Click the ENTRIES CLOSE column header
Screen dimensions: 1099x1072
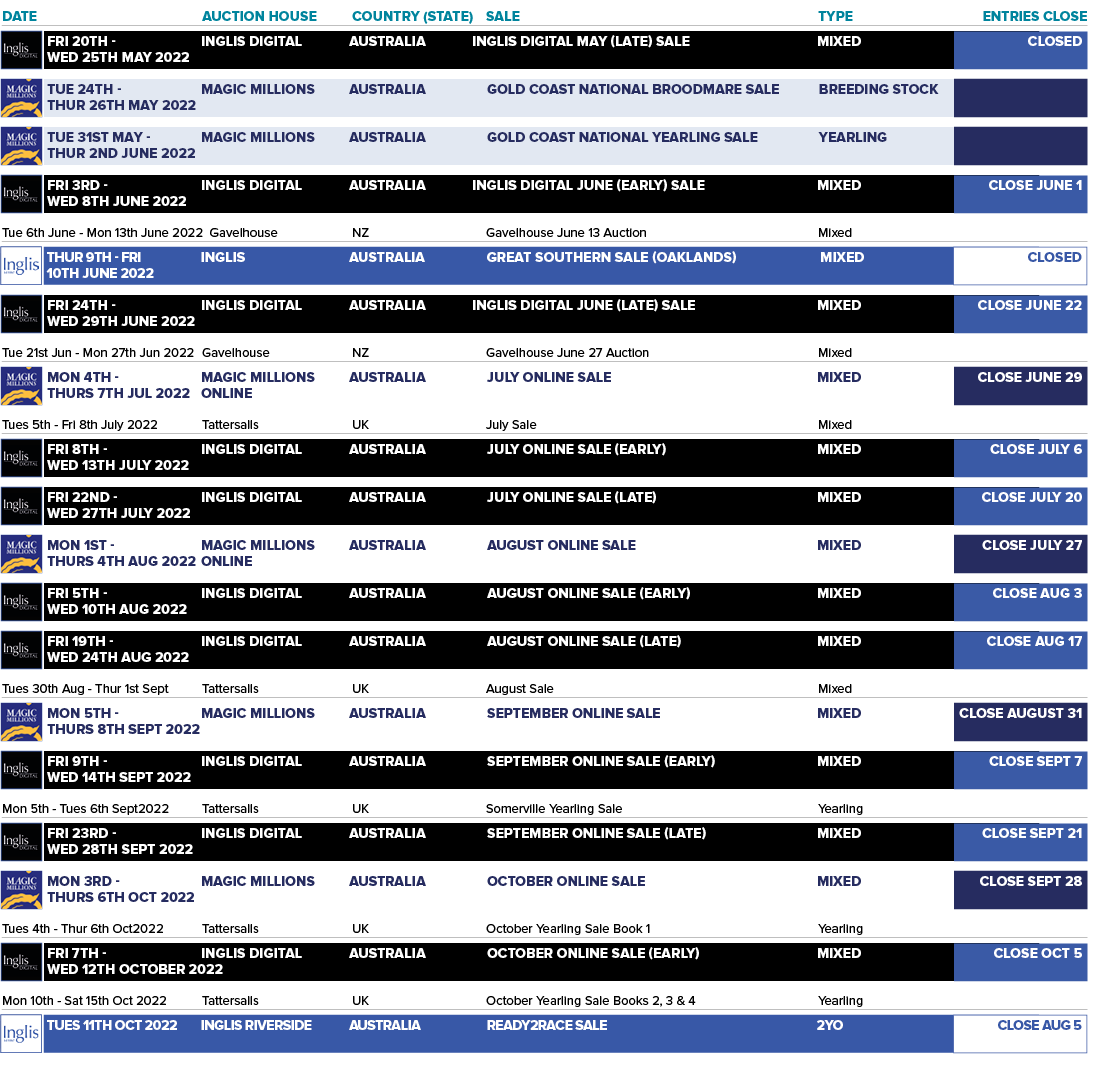tap(1035, 16)
